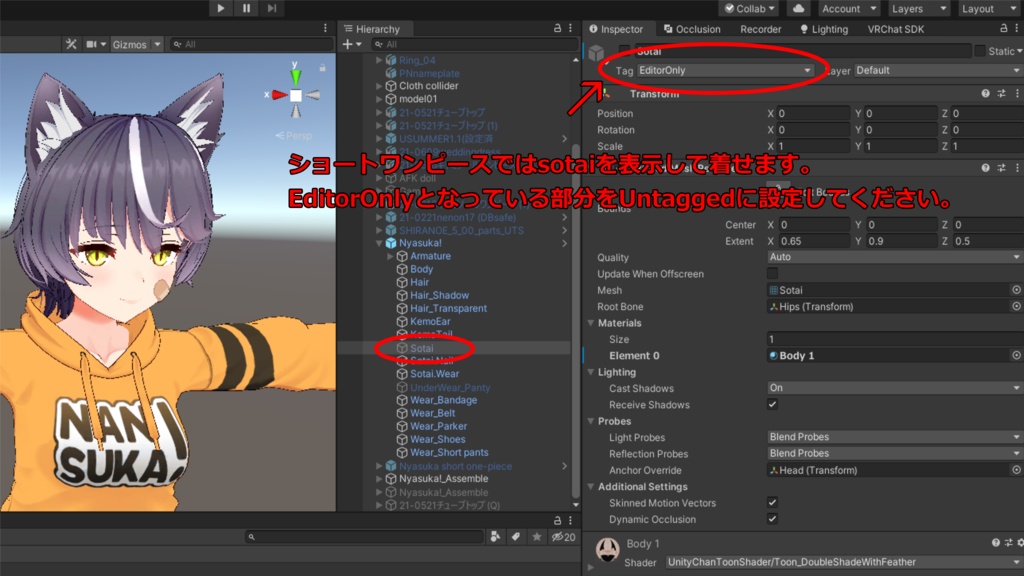The height and width of the screenshot is (576, 1024).
Task: Switch to the Inspector tab
Action: [616, 29]
